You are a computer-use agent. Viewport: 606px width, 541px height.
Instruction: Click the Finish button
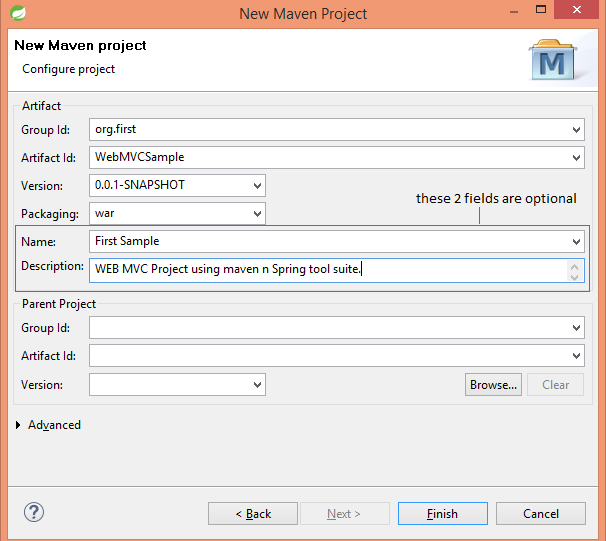(443, 514)
